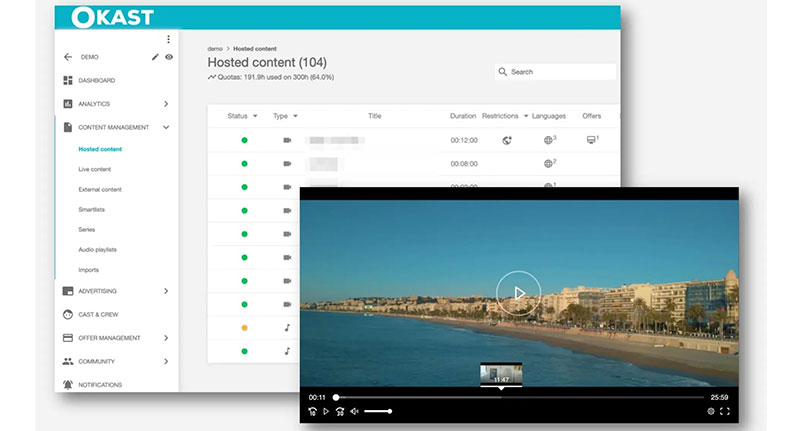Click the Content Management document icon
The height and width of the screenshot is (431, 800).
(68, 128)
